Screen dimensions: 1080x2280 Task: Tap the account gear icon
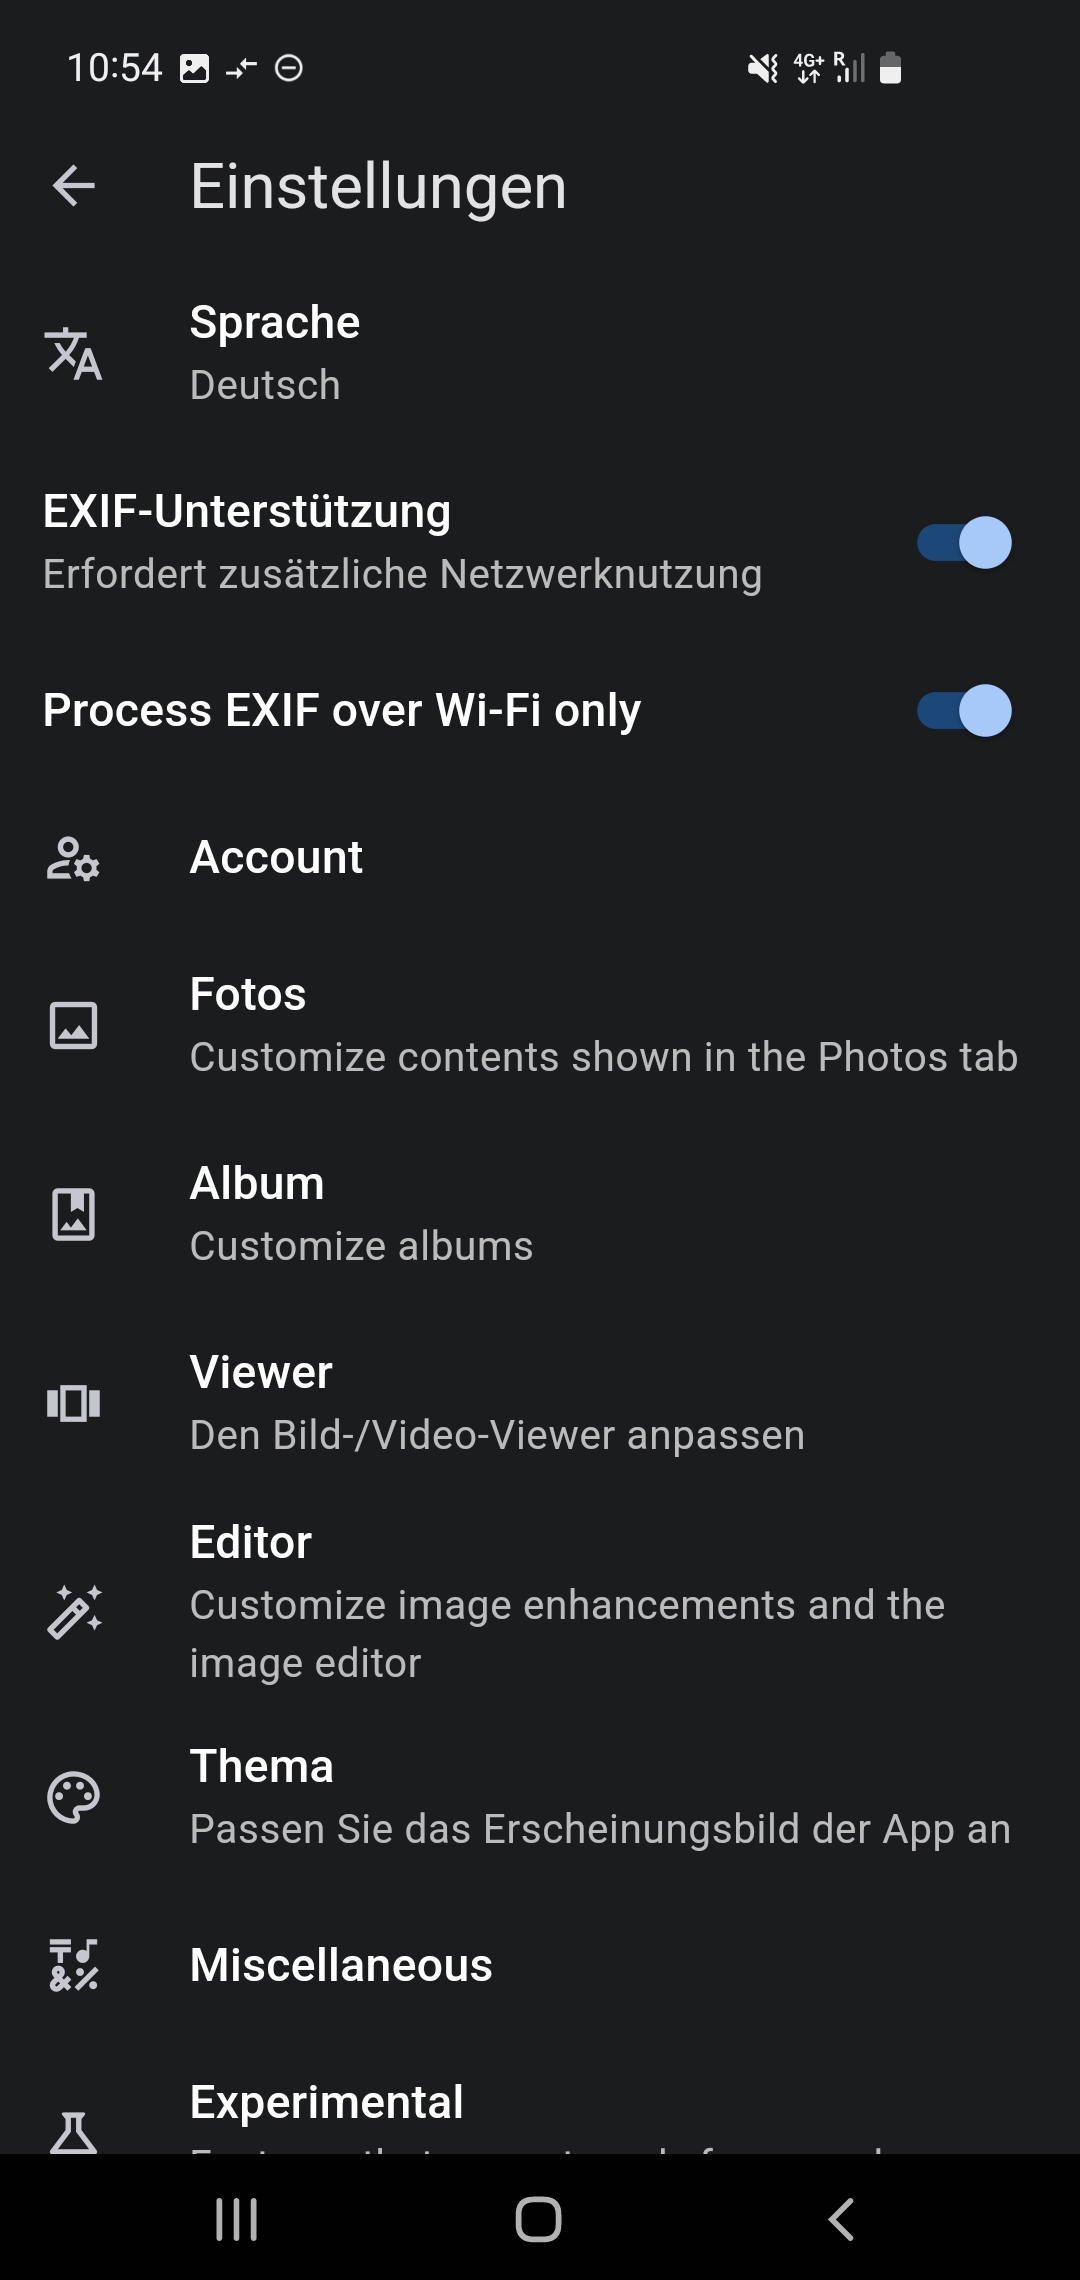pyautogui.click(x=74, y=858)
